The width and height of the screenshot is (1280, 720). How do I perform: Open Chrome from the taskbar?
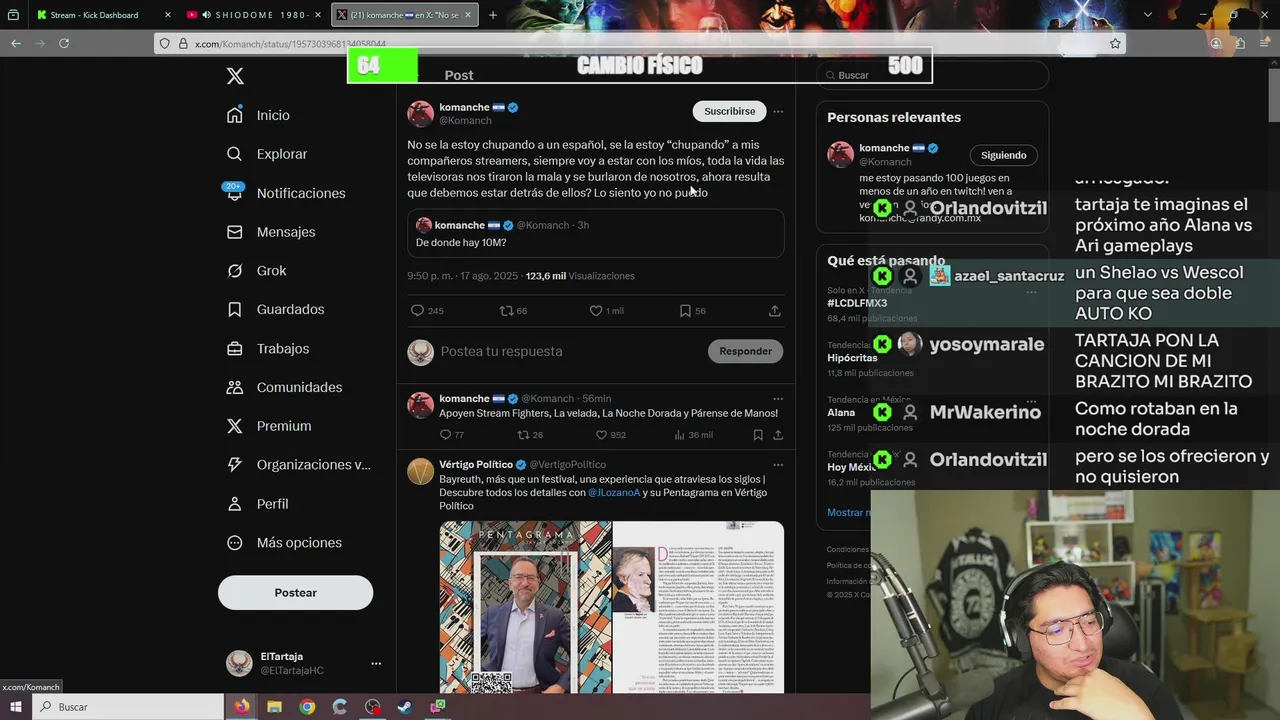(307, 707)
